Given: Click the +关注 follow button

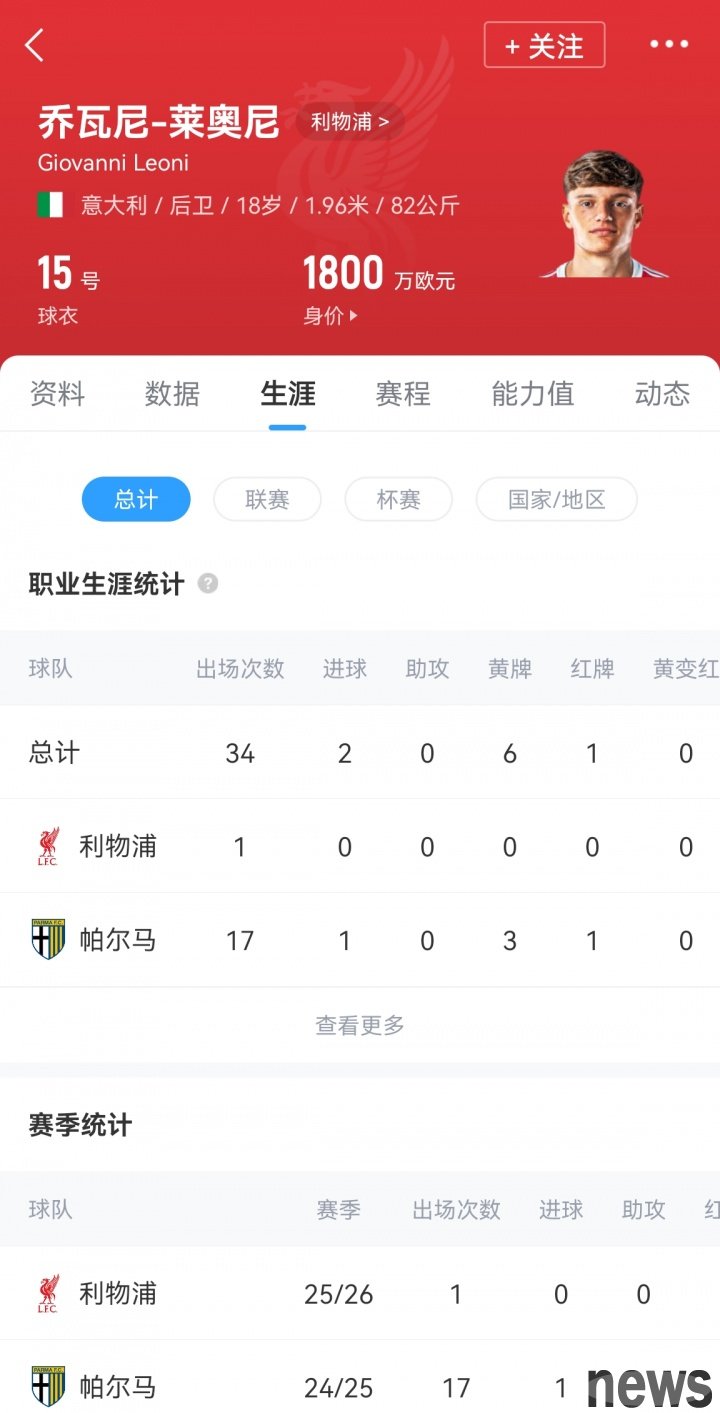Looking at the screenshot, I should click(544, 45).
